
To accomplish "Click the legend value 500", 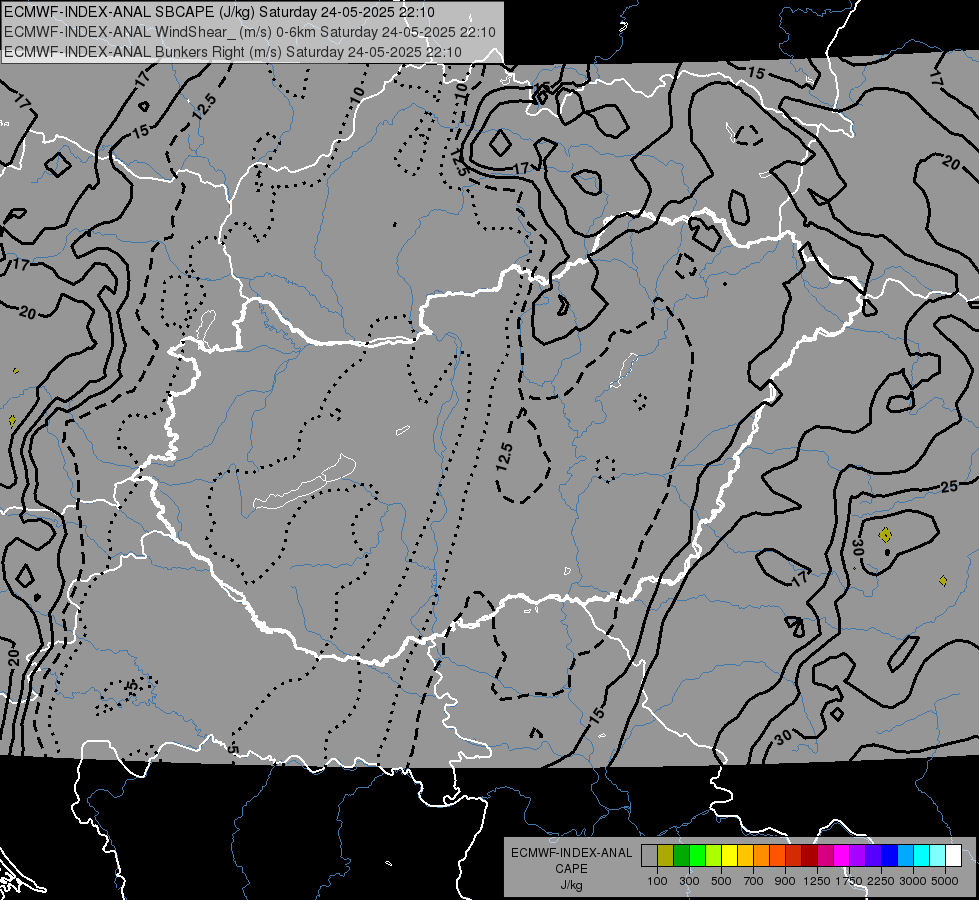I will (721, 881).
